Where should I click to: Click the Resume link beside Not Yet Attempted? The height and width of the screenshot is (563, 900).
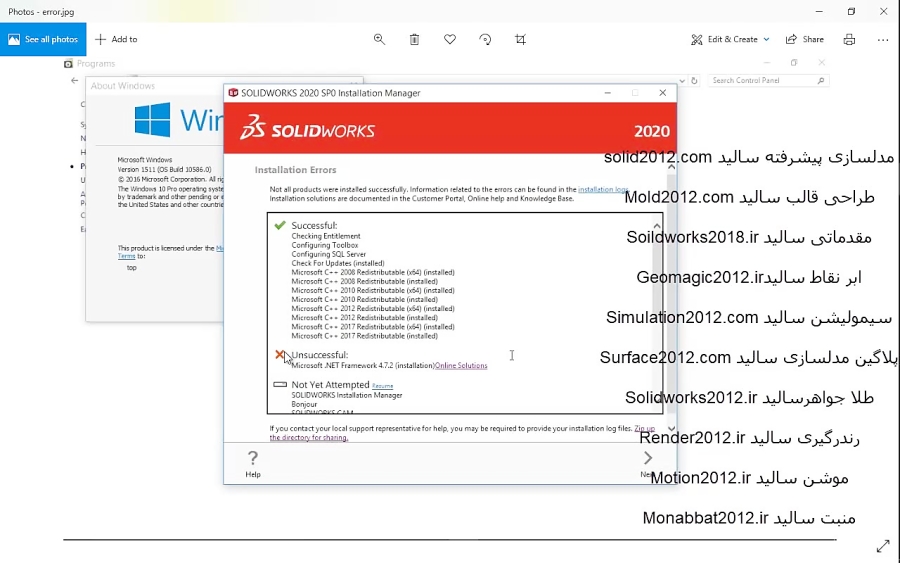(382, 386)
